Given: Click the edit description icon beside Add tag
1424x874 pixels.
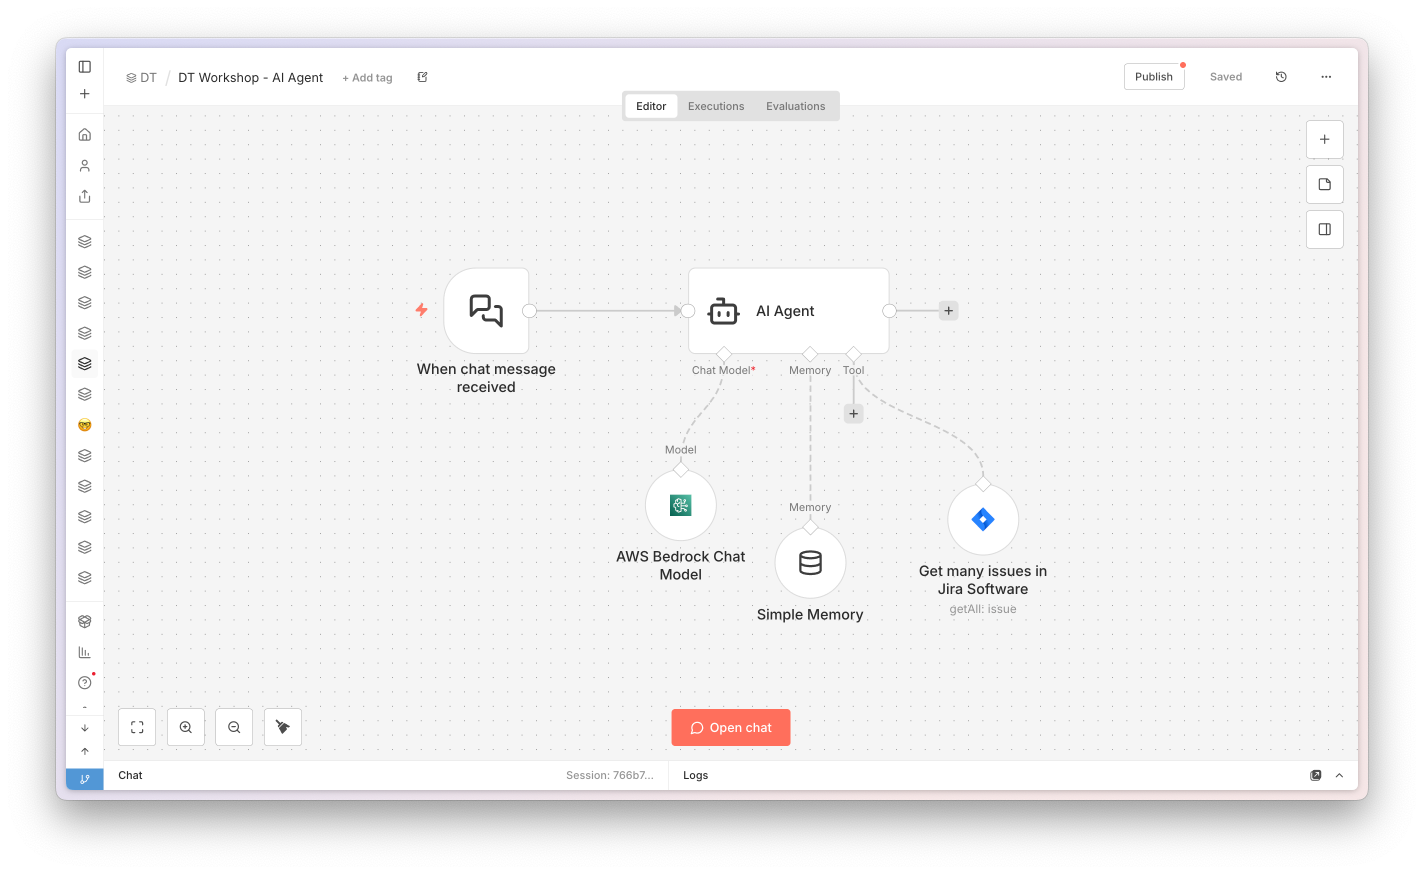Looking at the screenshot, I should 422,77.
